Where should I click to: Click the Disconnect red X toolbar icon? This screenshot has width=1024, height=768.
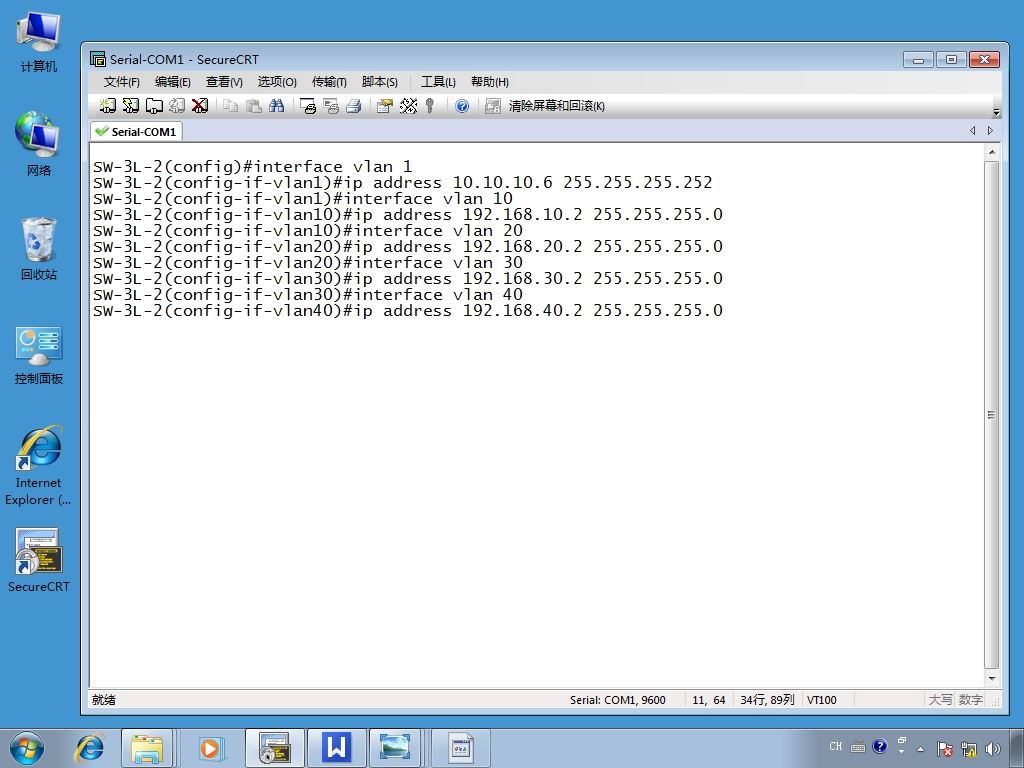pos(200,105)
